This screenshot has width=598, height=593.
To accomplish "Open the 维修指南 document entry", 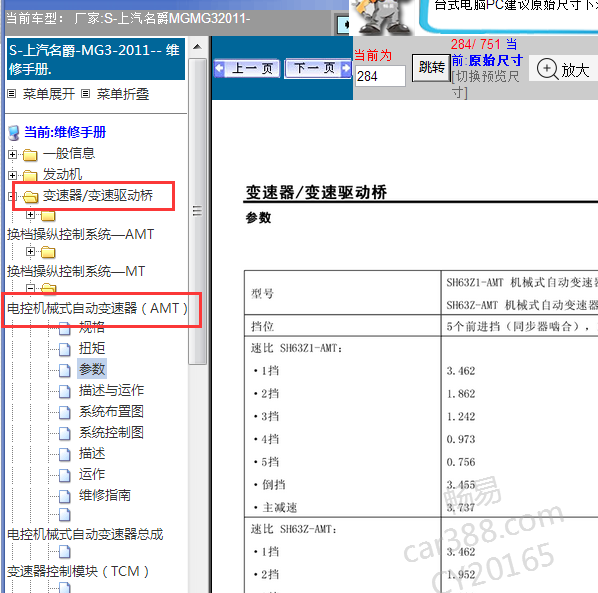I will 104,495.
